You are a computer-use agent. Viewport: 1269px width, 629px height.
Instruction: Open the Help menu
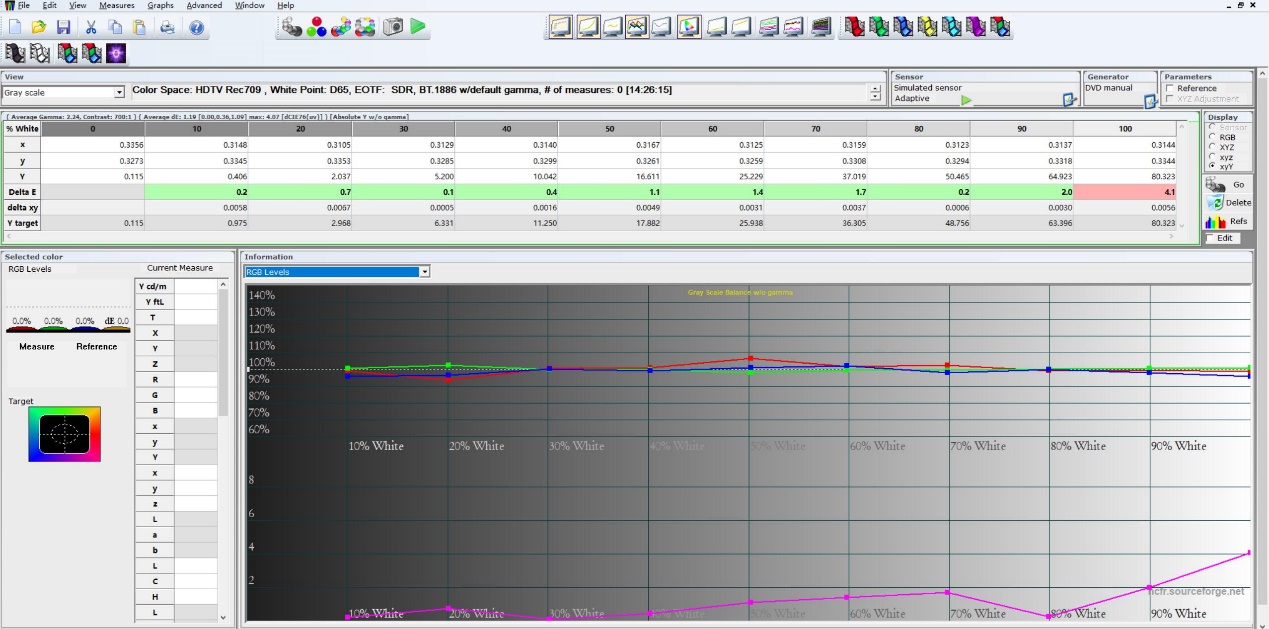point(286,5)
